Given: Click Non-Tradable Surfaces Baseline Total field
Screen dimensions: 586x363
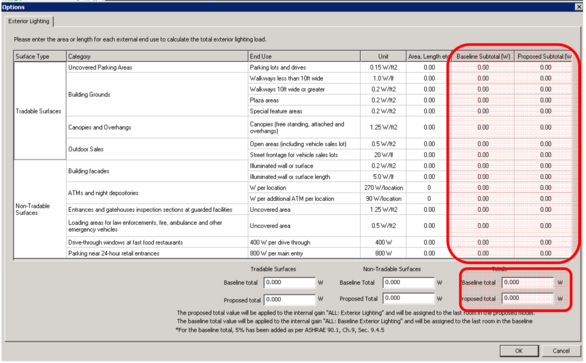Looking at the screenshot, I should coord(408,283).
